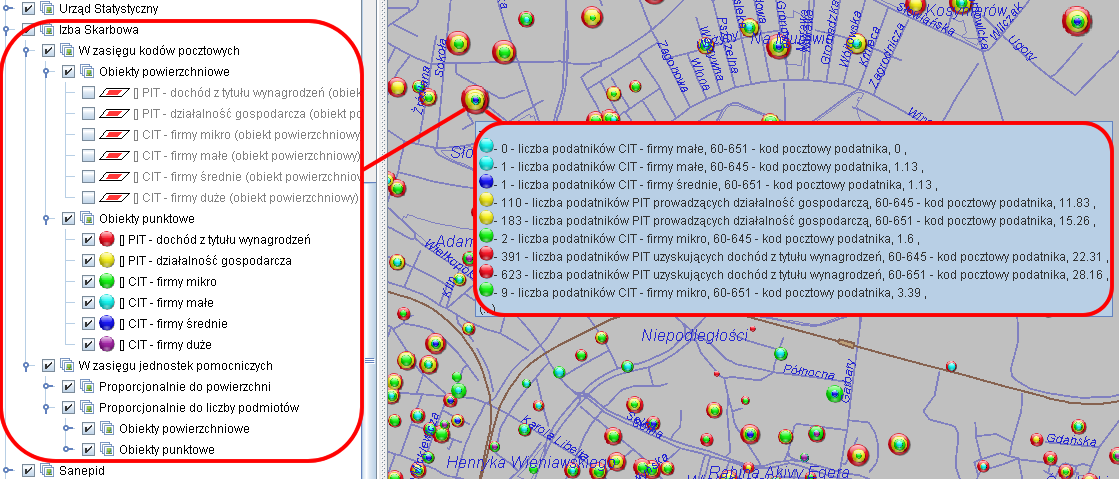The height and width of the screenshot is (479, 1119).
Task: Click the blue CIT firmy średnie icon
Action: click(x=109, y=324)
